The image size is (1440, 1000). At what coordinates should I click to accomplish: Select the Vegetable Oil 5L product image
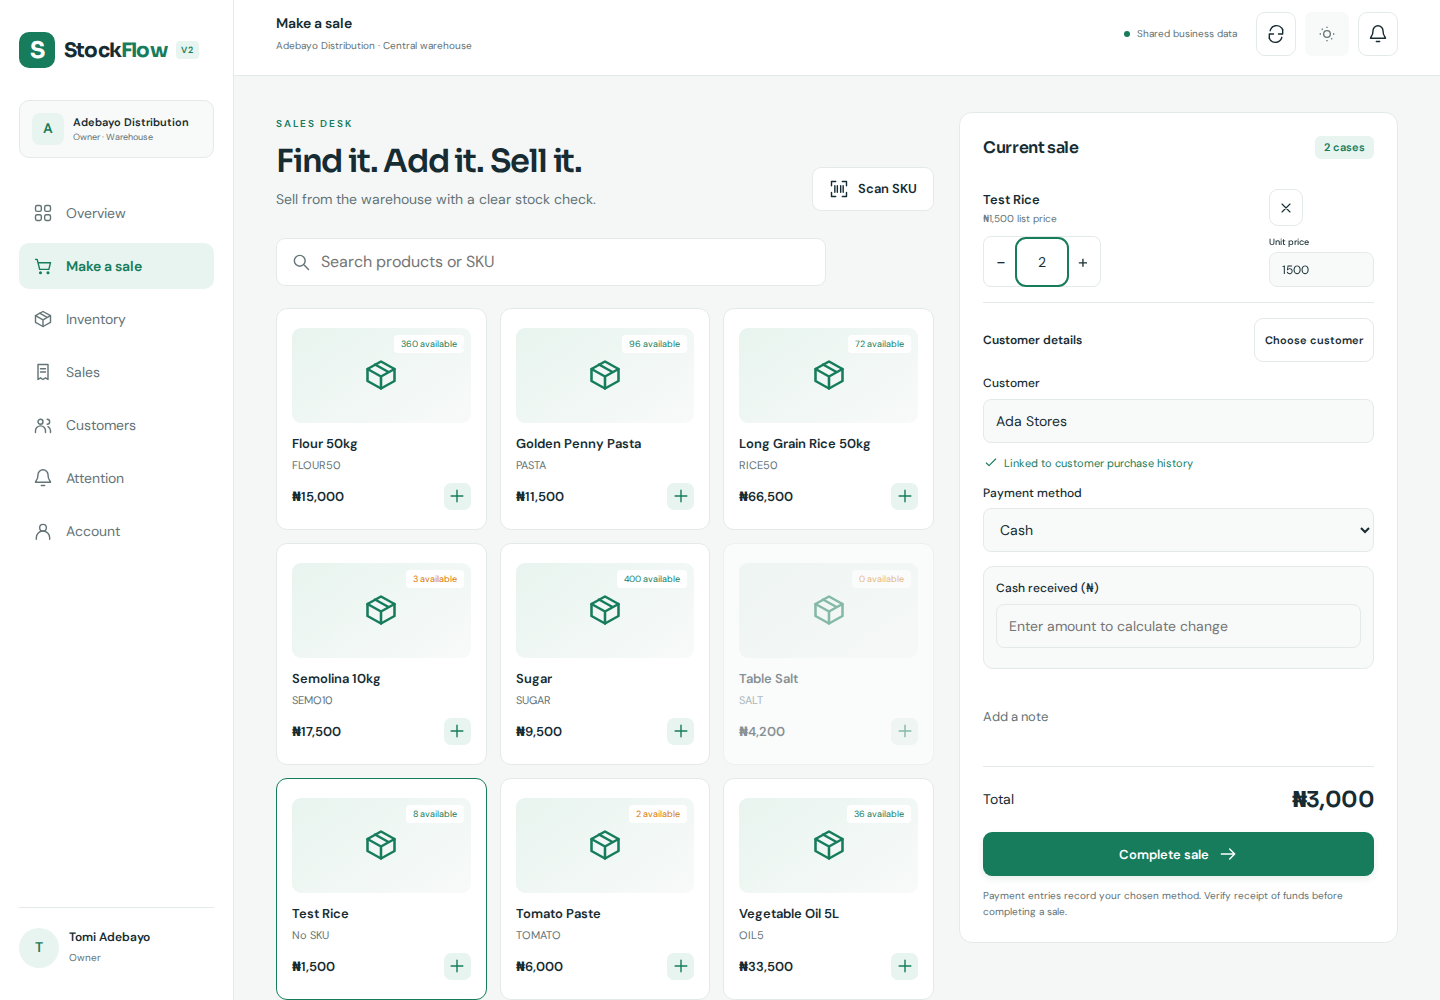(x=828, y=845)
